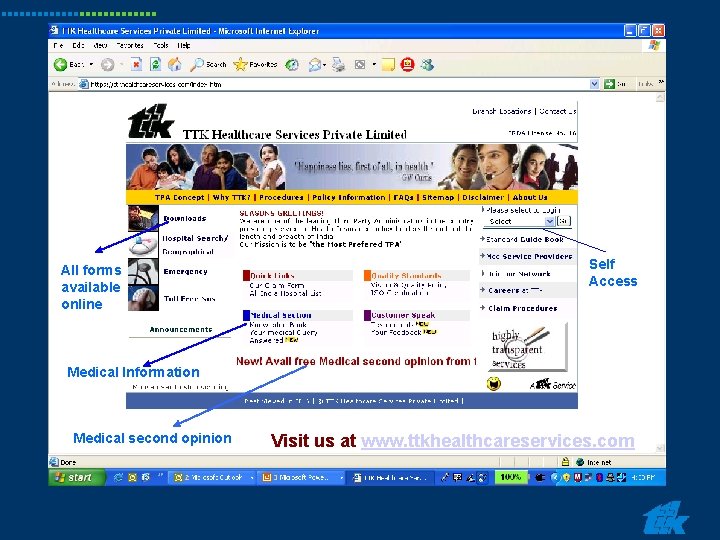
Task: Open Disclaimer nav item
Action: [483, 197]
